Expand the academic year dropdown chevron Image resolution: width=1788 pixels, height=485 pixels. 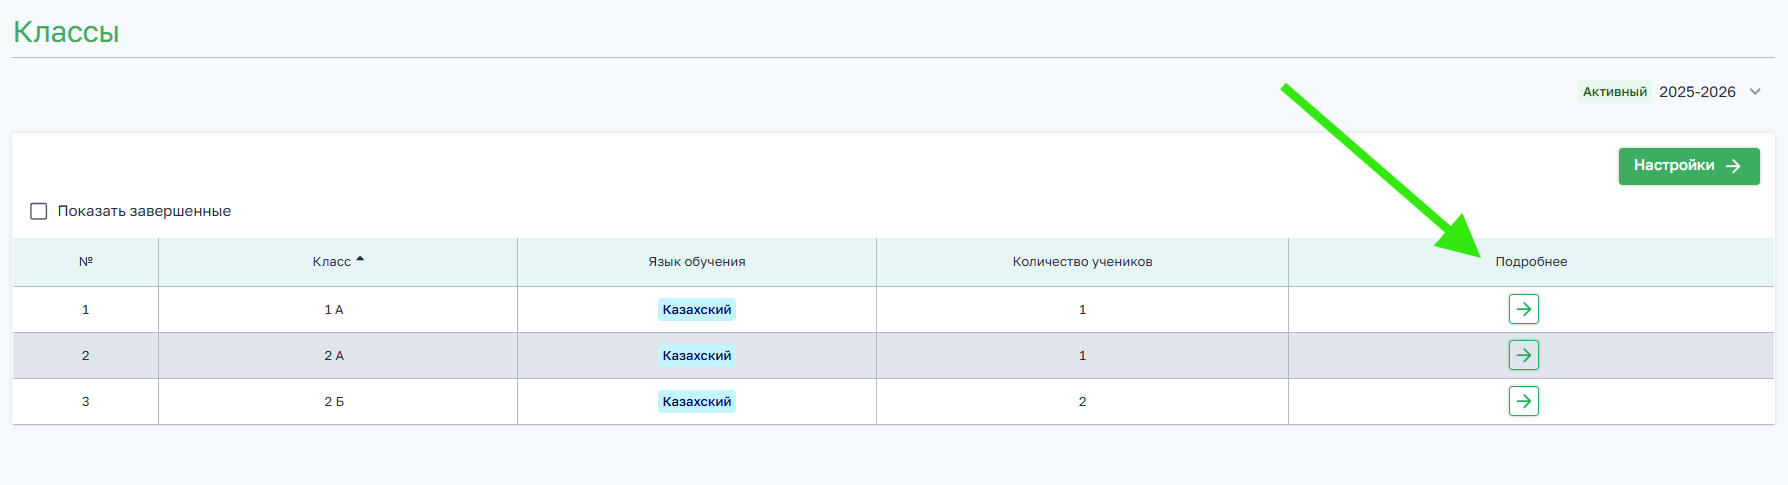point(1755,92)
